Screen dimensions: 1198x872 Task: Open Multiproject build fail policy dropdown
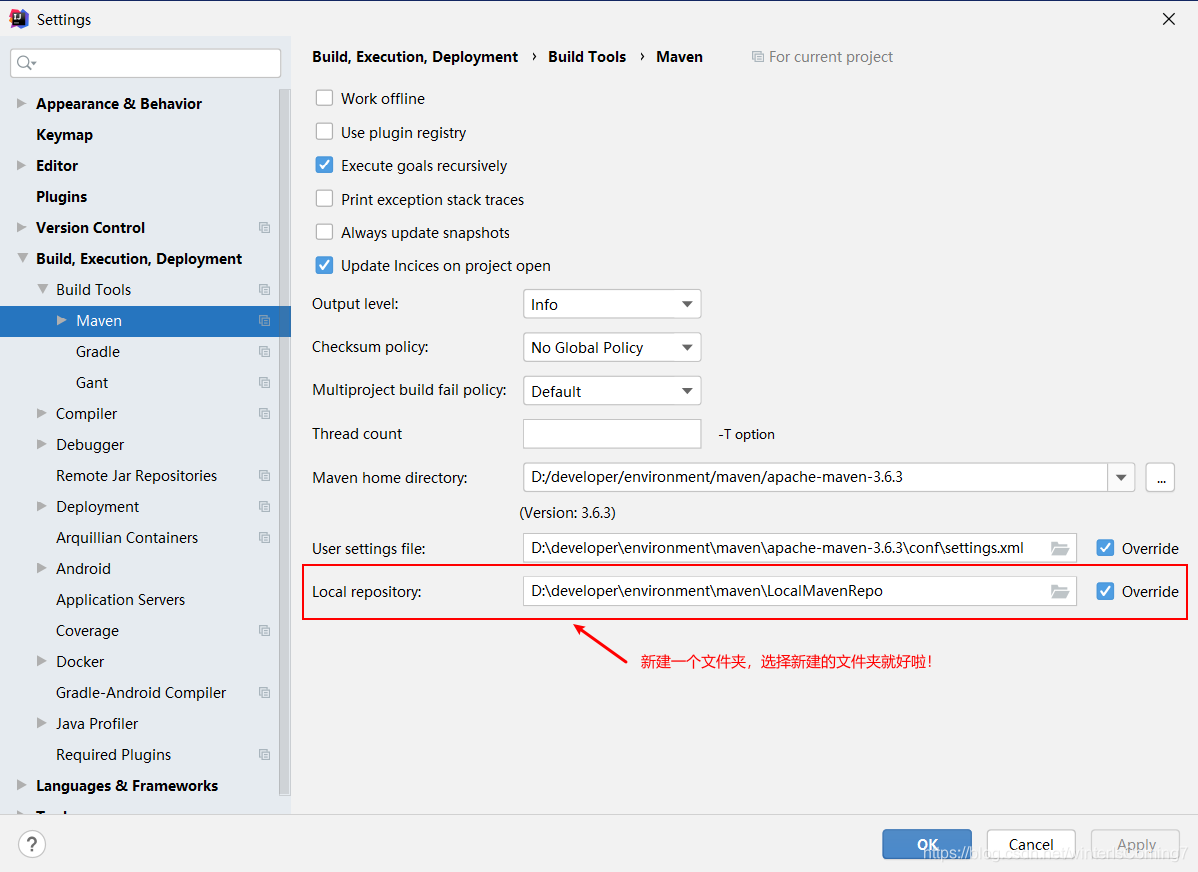[612, 391]
